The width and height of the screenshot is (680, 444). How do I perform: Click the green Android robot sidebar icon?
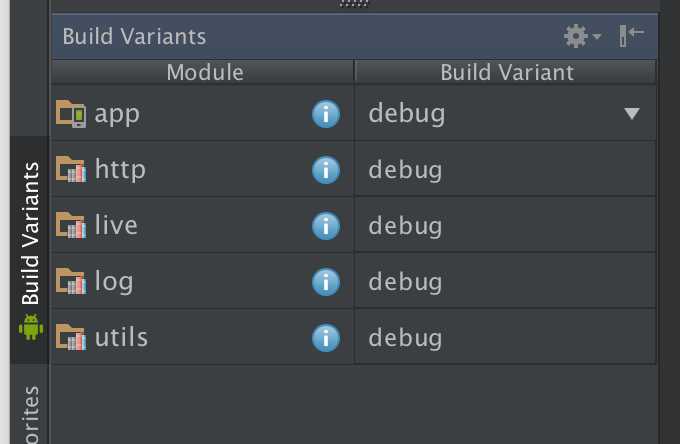point(31,327)
